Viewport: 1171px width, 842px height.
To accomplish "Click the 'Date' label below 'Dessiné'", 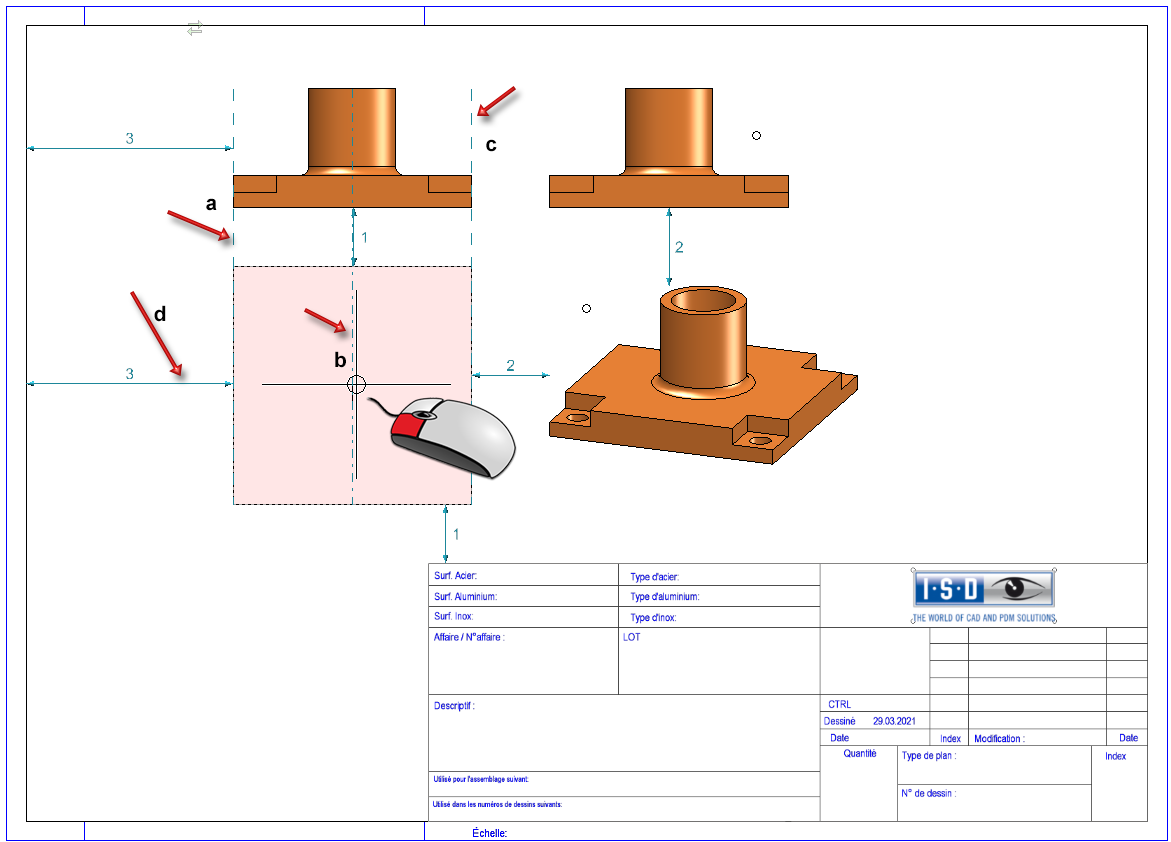I will click(x=839, y=737).
